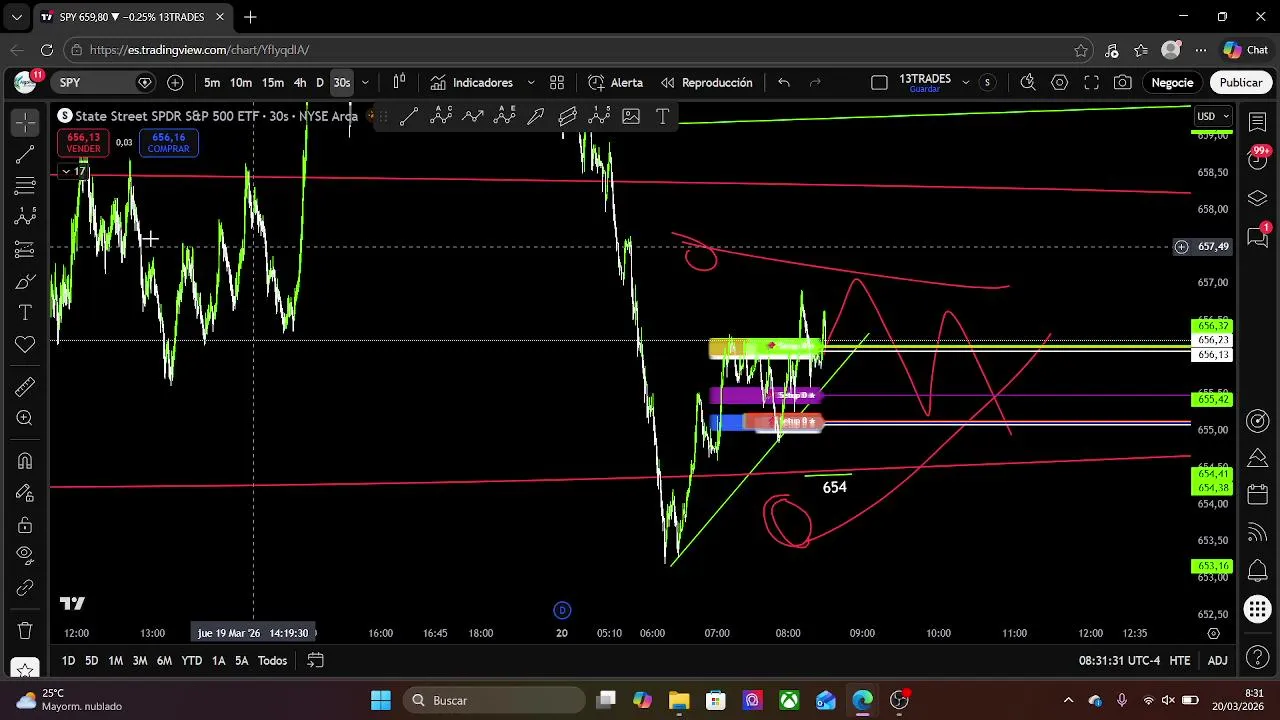
Task: Select the crosshair cursor tool
Action: pos(25,122)
